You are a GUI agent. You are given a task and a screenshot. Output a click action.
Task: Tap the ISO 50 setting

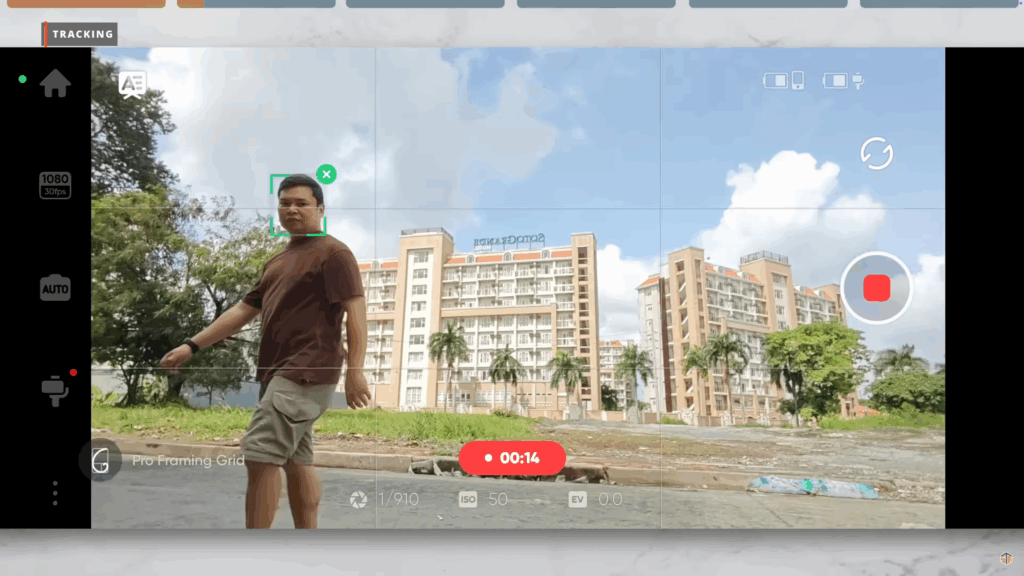coord(484,499)
